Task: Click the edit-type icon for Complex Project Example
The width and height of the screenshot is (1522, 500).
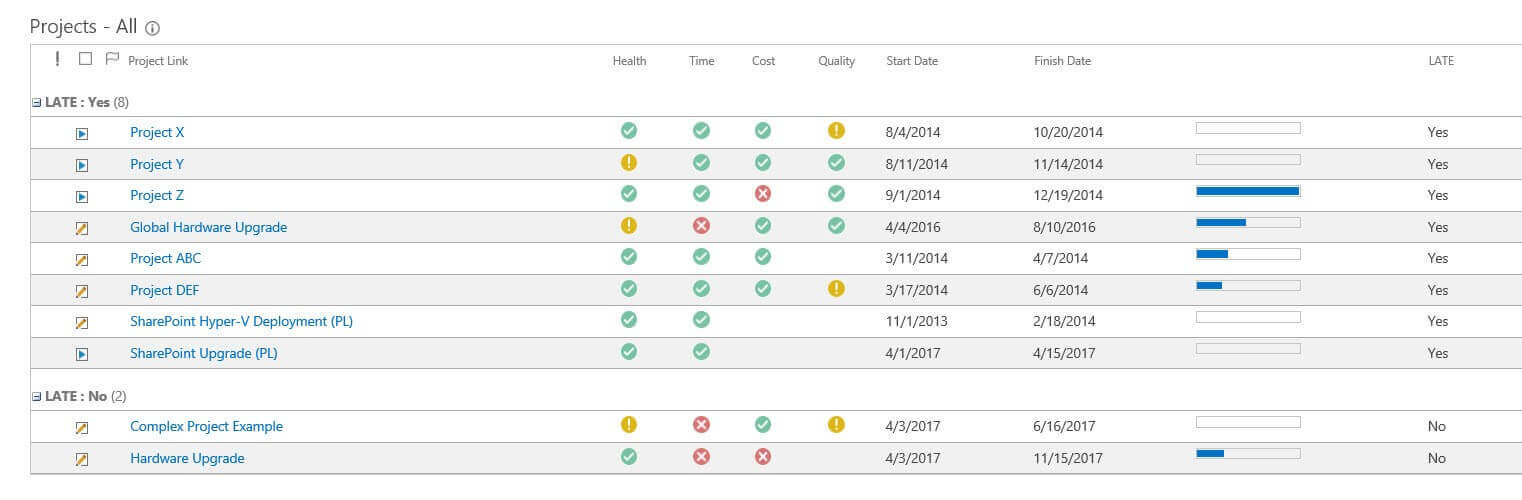Action: pos(82,427)
